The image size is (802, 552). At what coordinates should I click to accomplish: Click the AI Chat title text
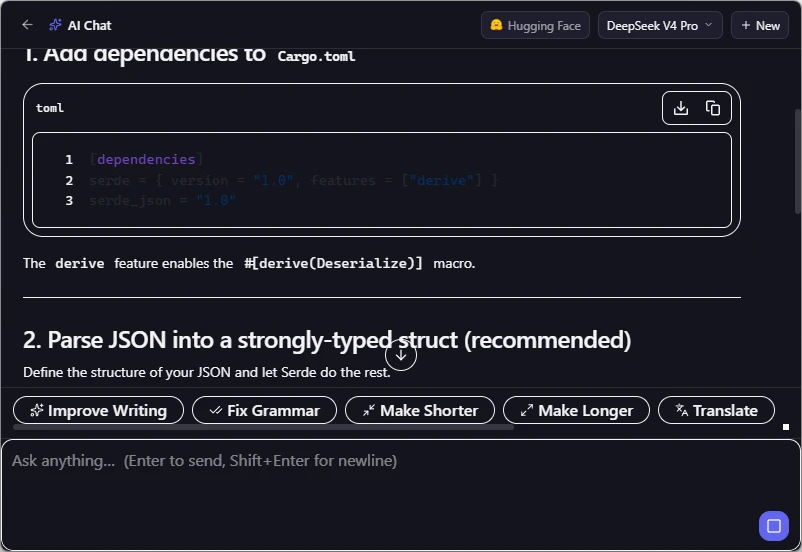tap(90, 25)
